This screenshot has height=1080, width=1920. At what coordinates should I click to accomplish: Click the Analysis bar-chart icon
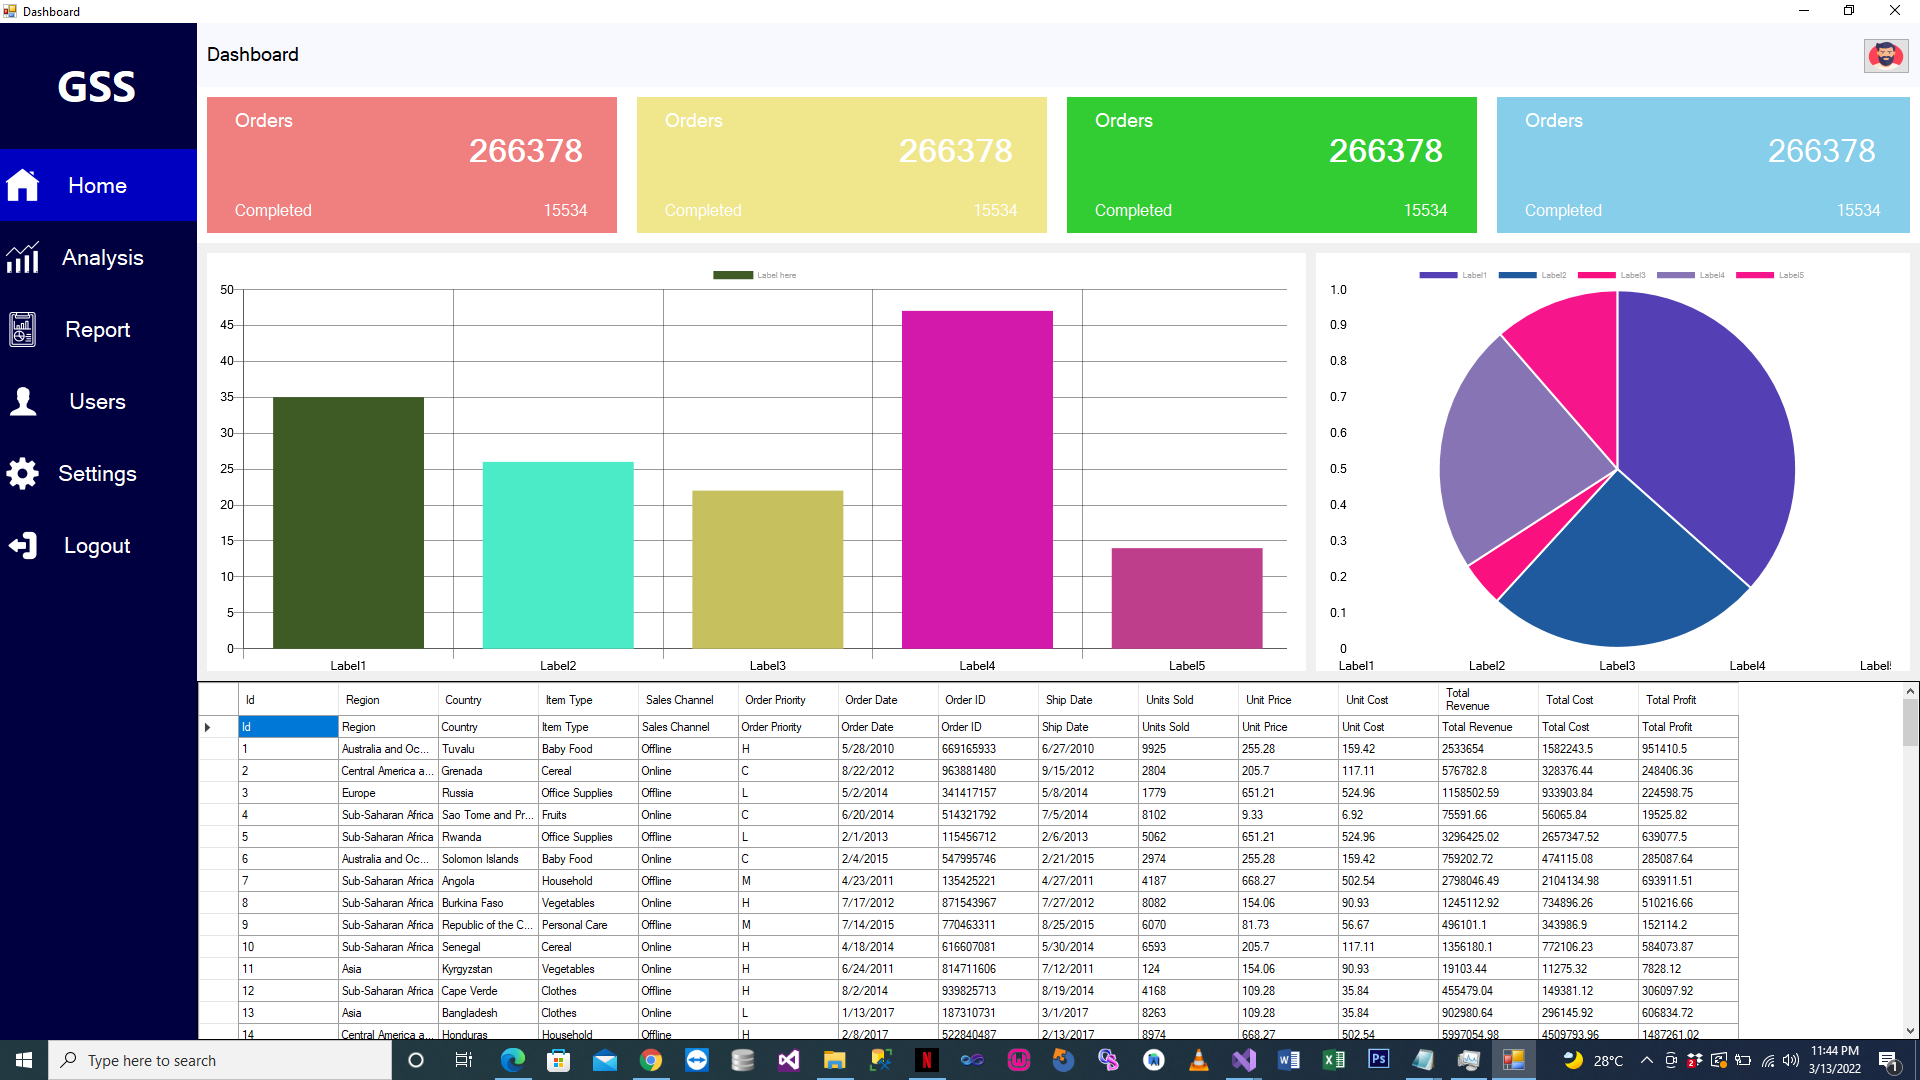coord(22,258)
